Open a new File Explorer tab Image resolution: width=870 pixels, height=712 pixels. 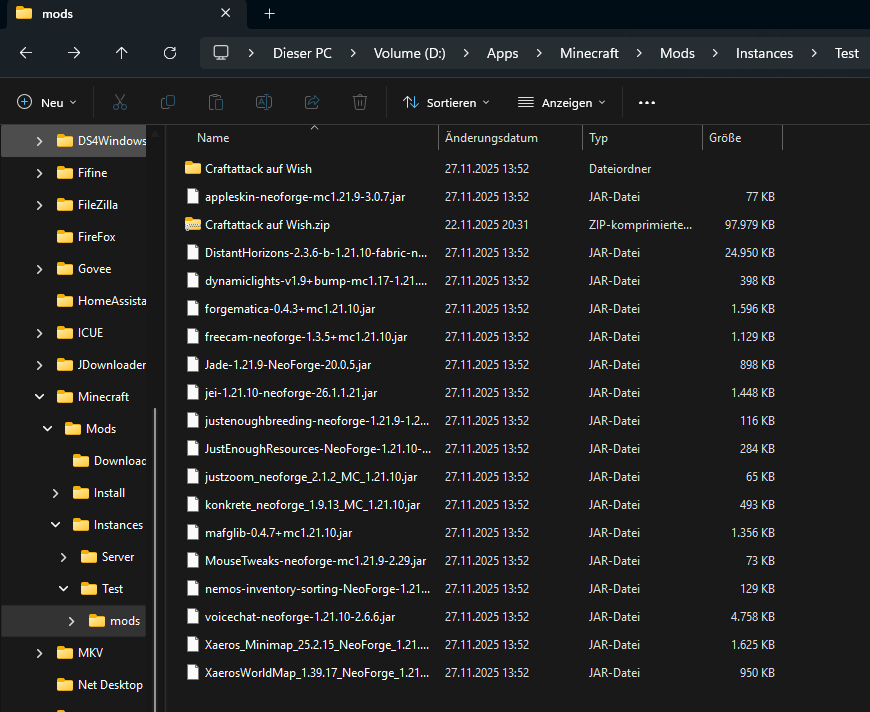269,14
